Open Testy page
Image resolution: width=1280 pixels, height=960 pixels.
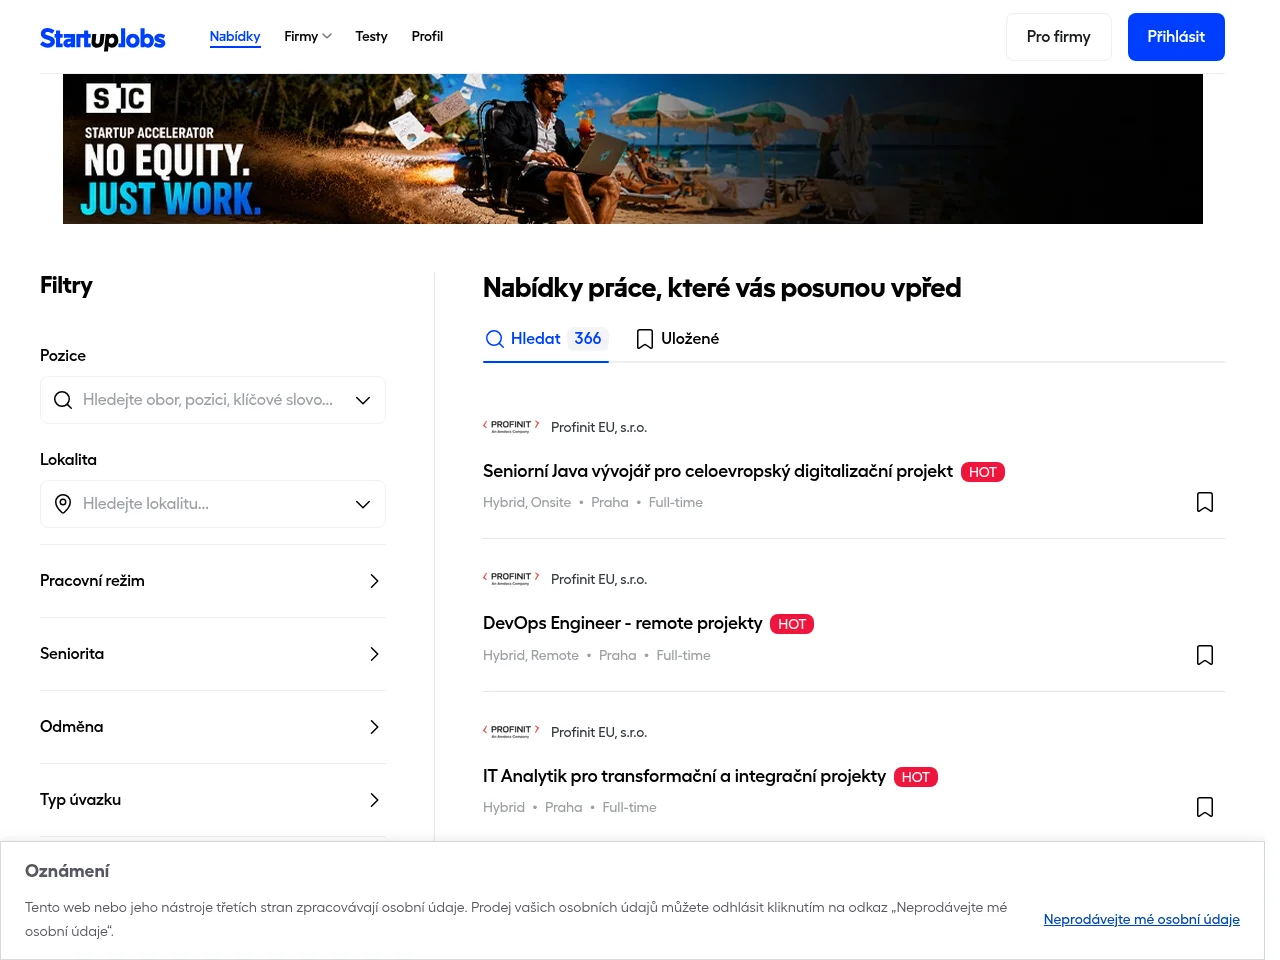point(371,36)
